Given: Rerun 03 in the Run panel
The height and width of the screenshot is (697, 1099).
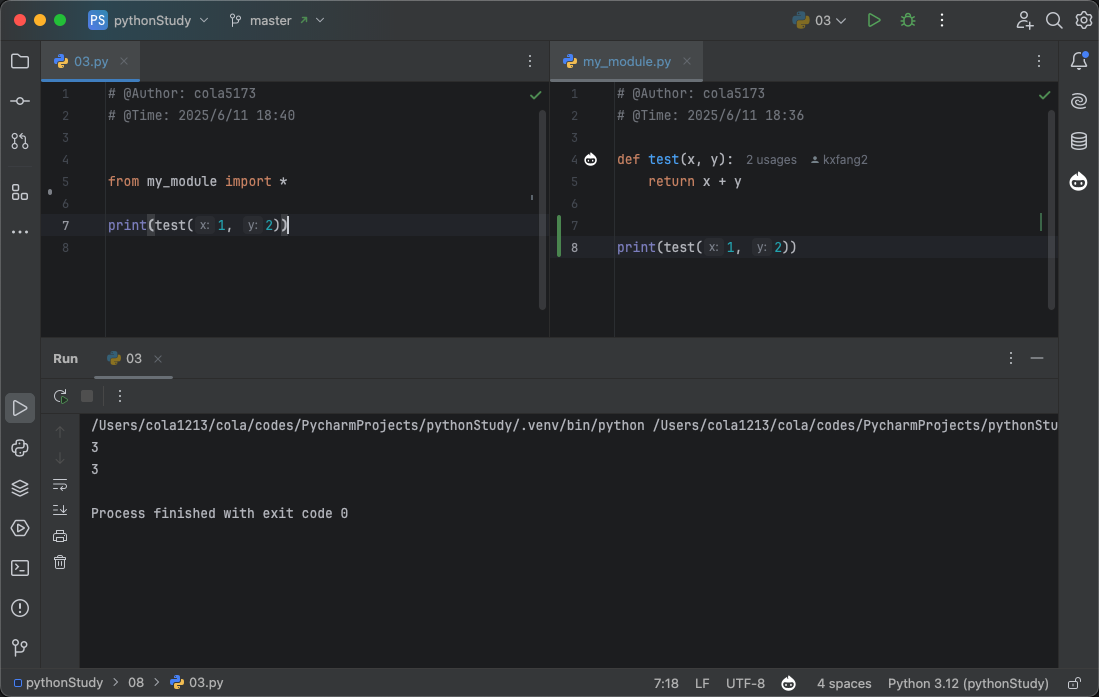Looking at the screenshot, I should click(60, 396).
